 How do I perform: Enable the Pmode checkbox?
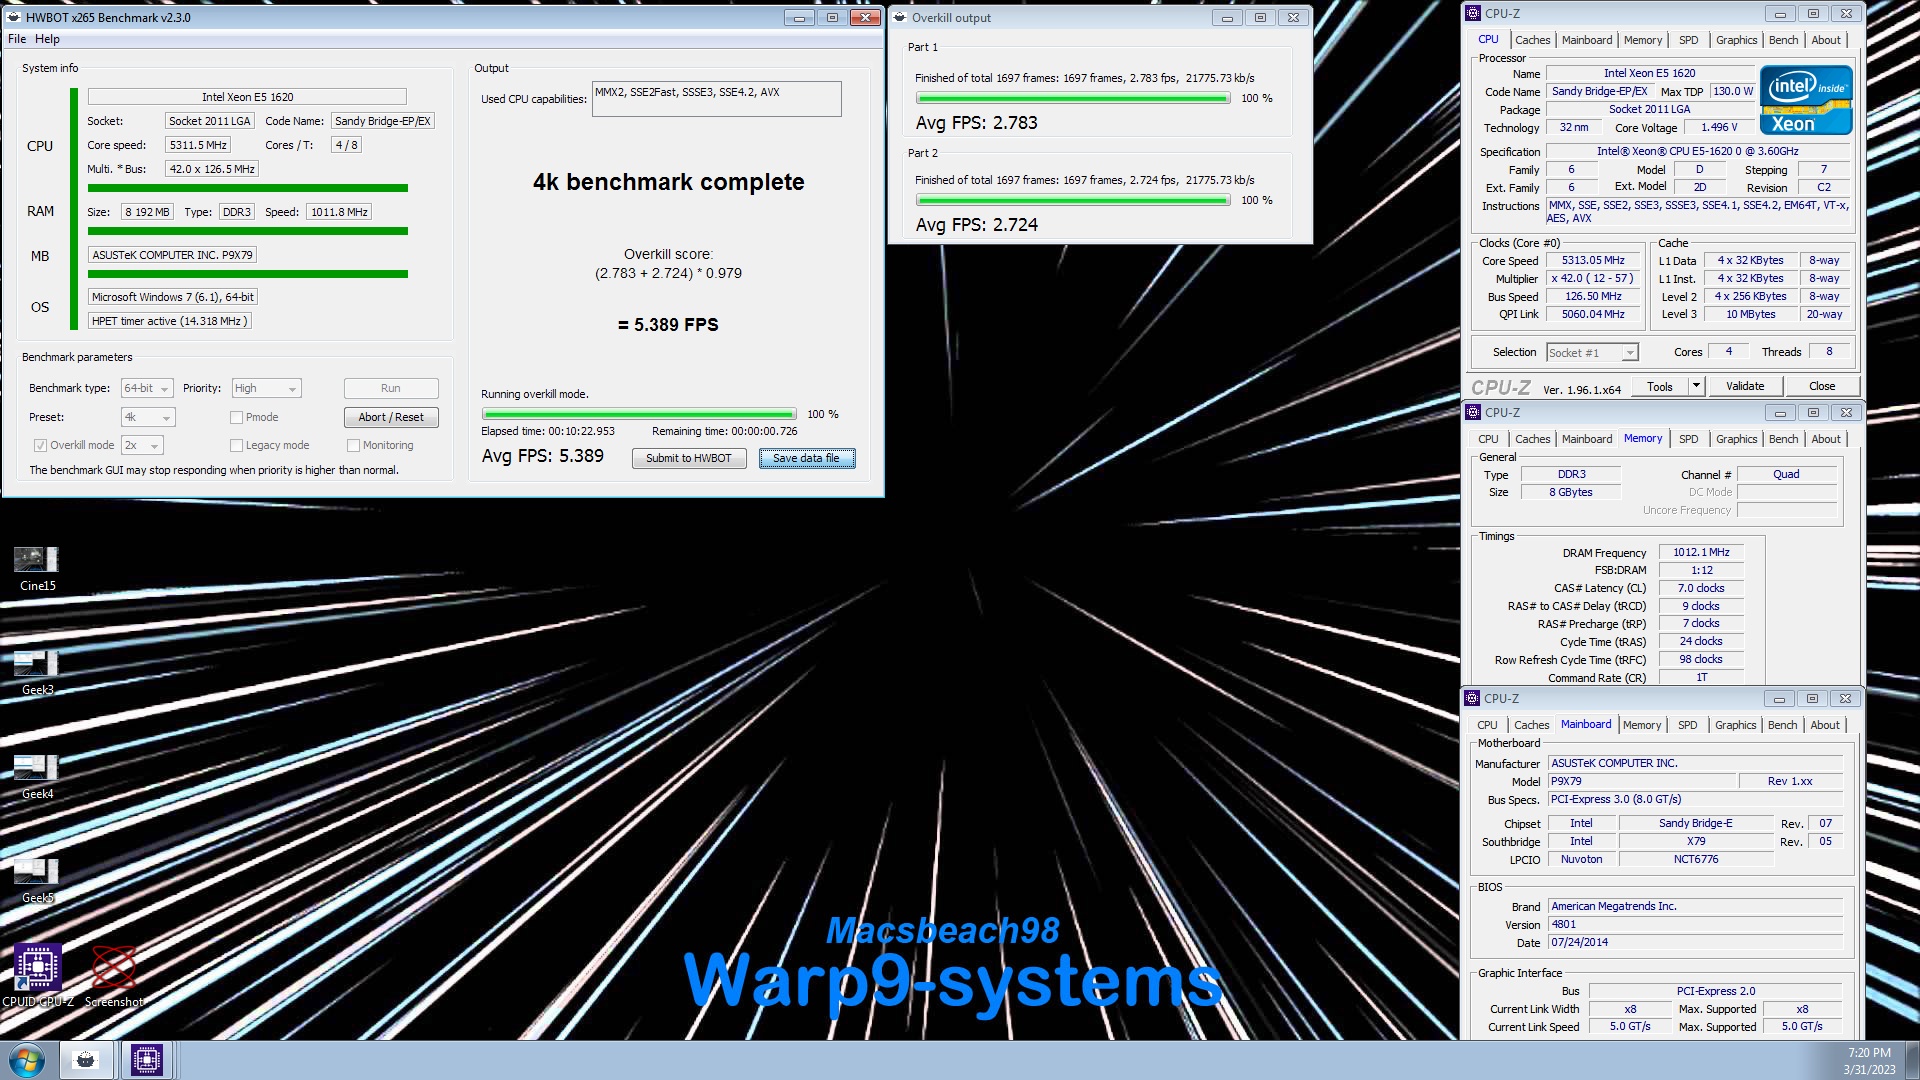236,417
